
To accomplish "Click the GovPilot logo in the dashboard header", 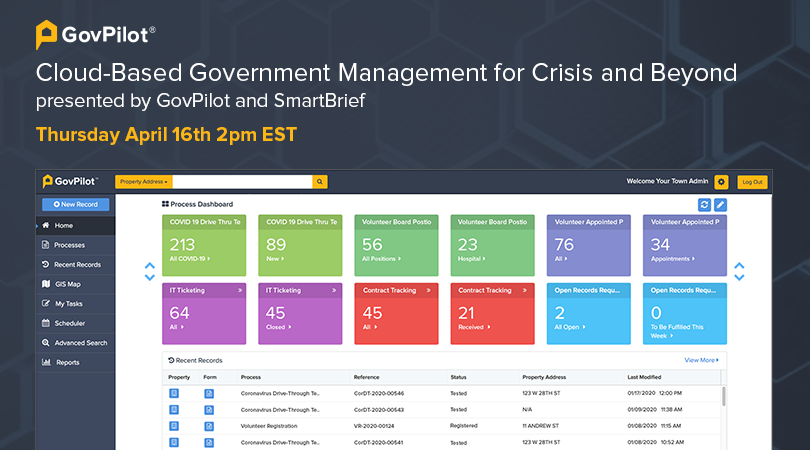I will click(x=70, y=181).
